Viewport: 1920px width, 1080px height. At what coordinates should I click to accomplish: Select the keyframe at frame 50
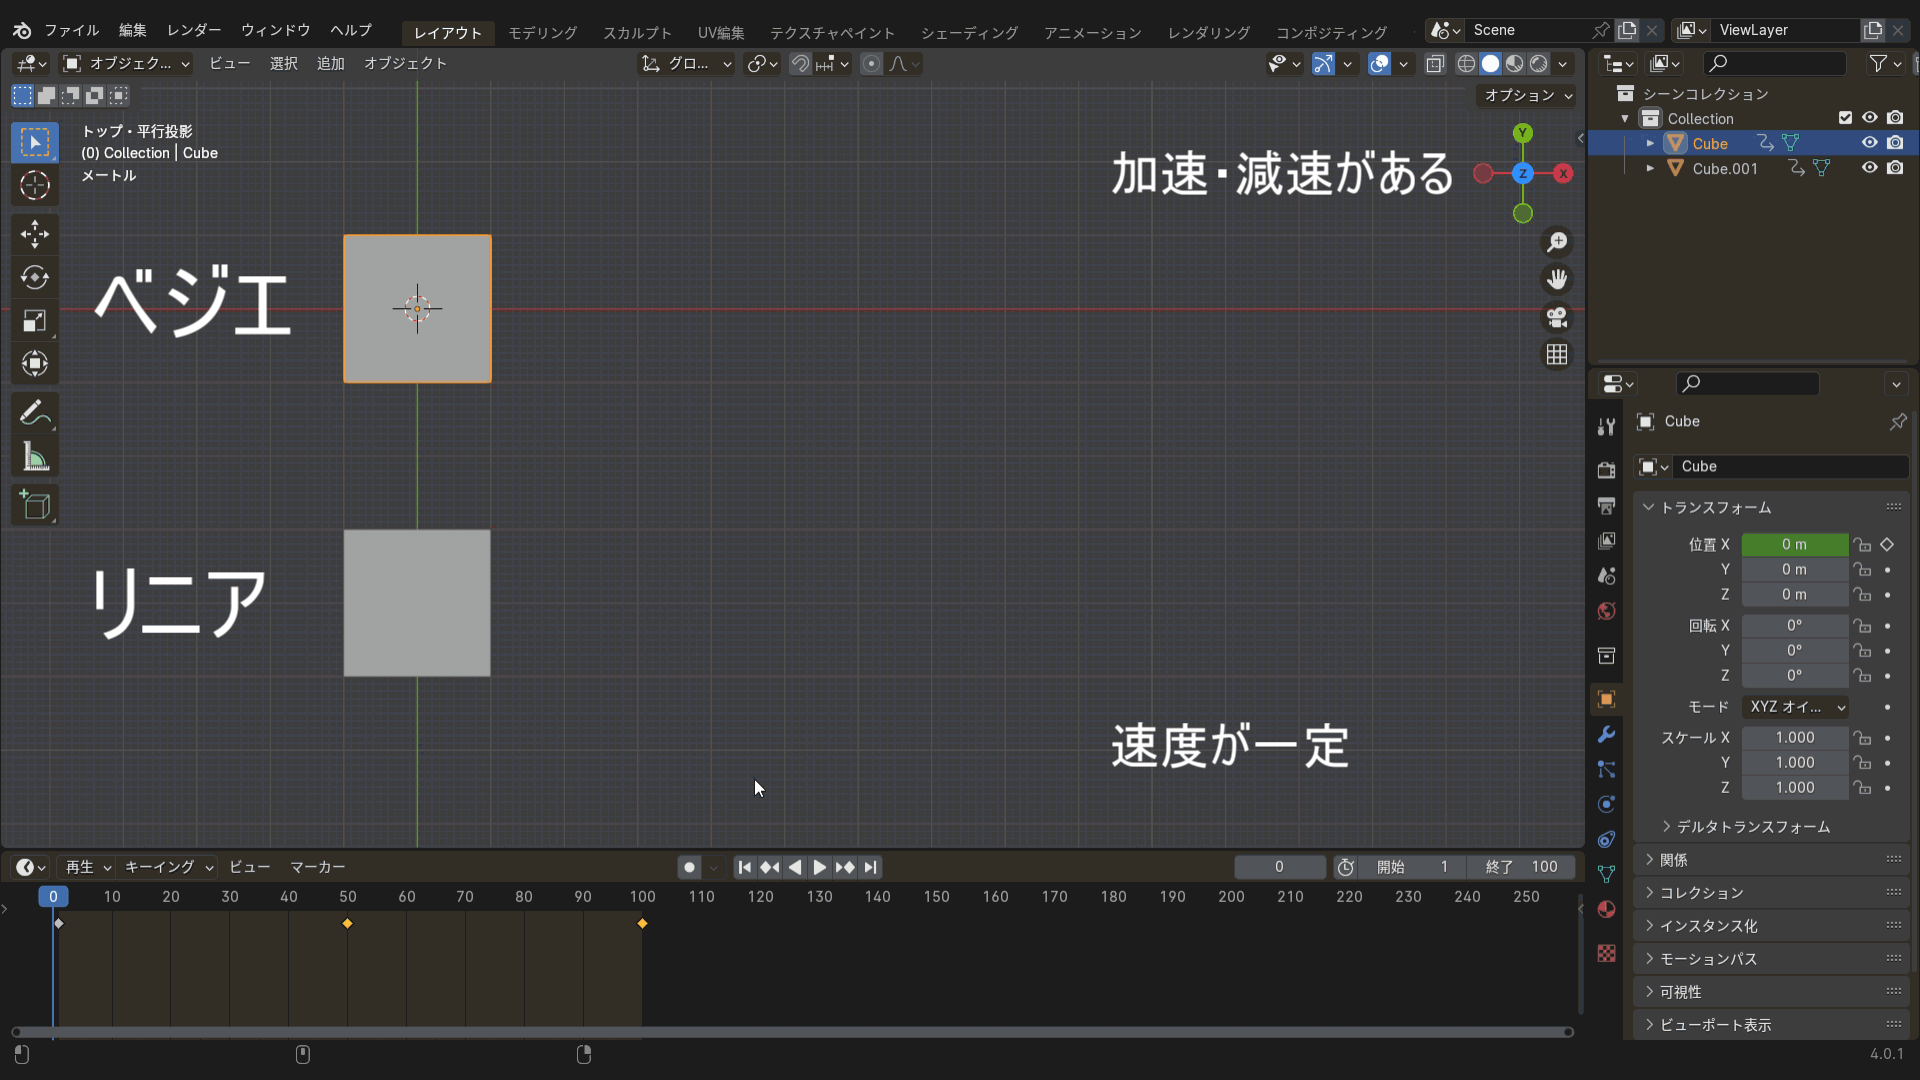(x=347, y=923)
